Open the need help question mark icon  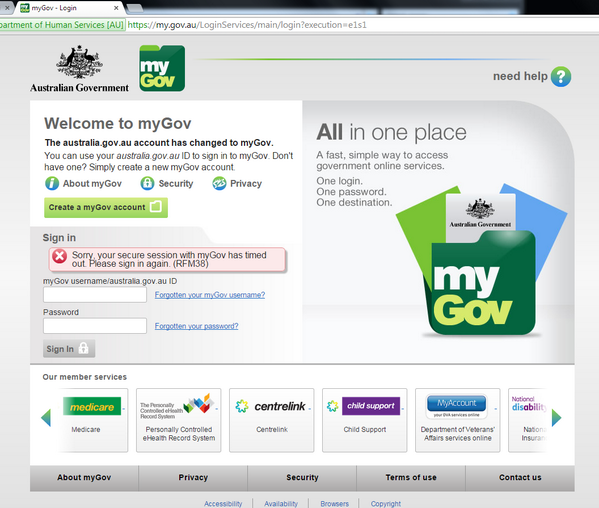(561, 76)
